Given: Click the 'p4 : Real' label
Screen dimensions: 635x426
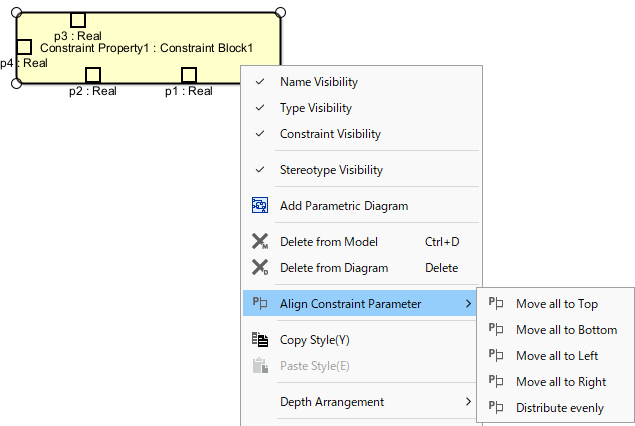Looking at the screenshot, I should tap(24, 63).
